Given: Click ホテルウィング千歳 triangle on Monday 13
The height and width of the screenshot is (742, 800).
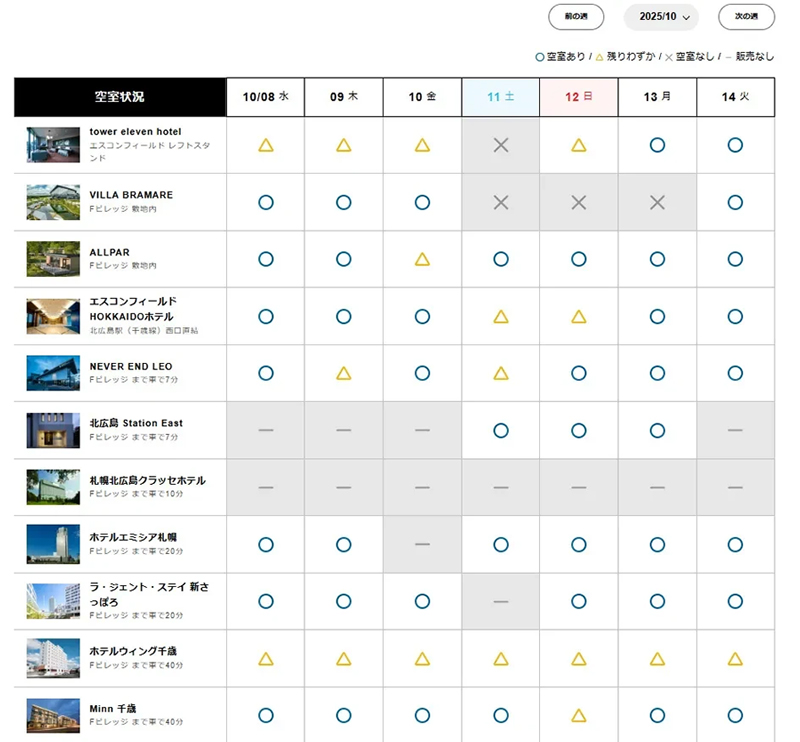Looking at the screenshot, I should pyautogui.click(x=657, y=658).
